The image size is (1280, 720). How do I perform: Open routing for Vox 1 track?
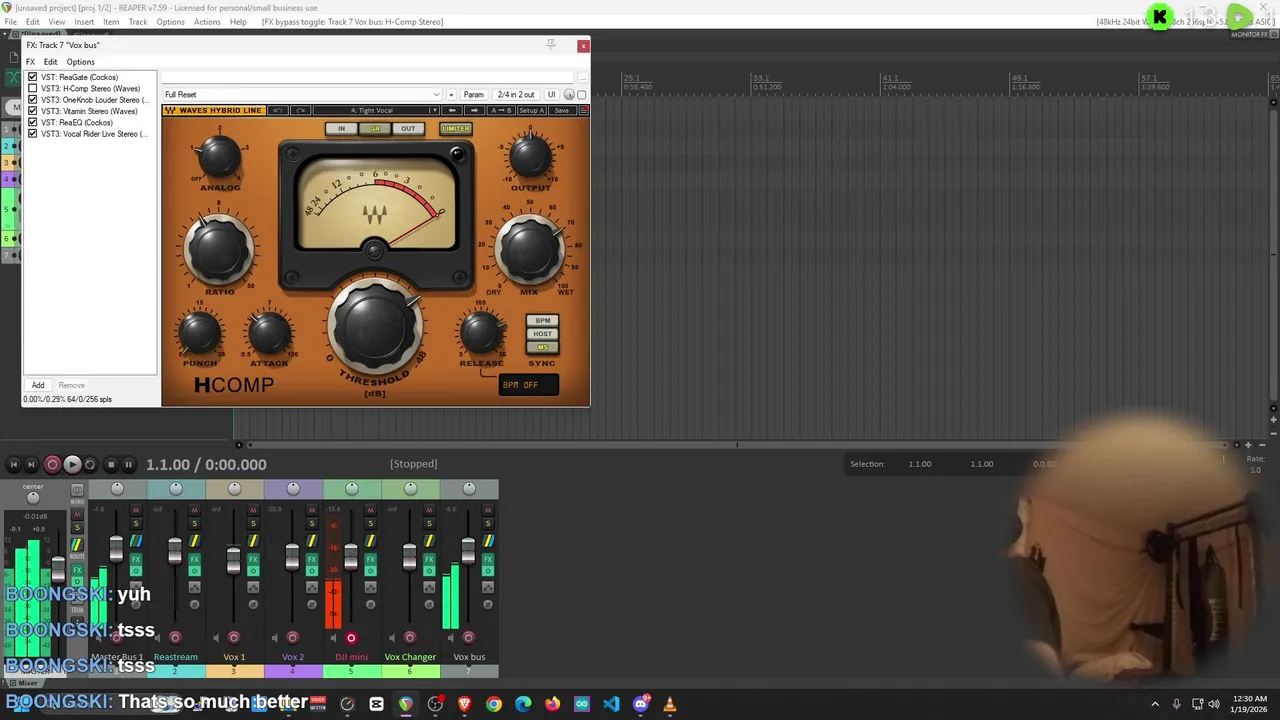pyautogui.click(x=253, y=541)
